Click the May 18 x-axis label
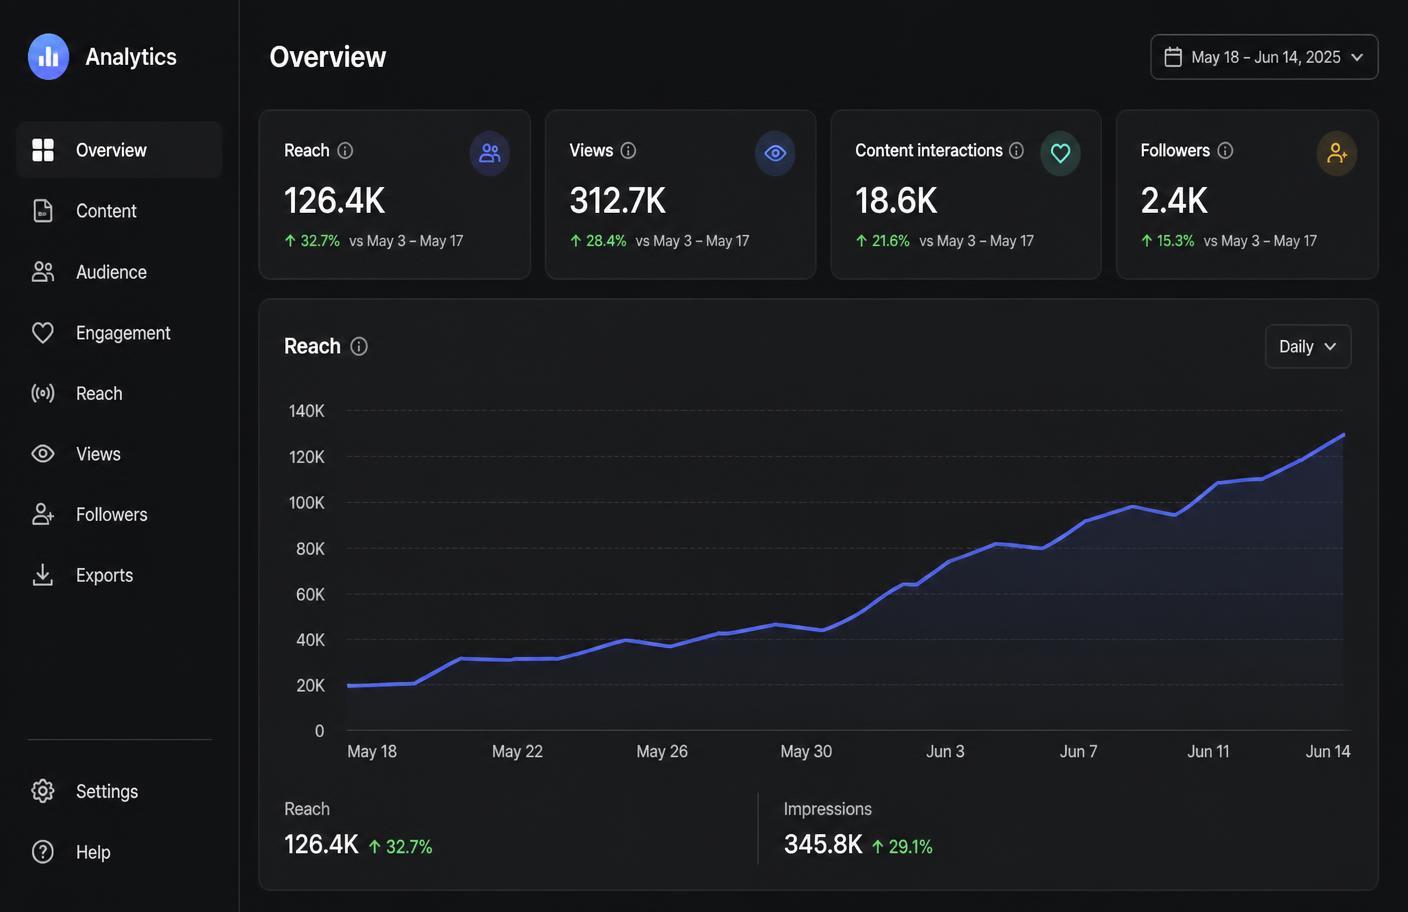The height and width of the screenshot is (912, 1408). click(x=372, y=751)
